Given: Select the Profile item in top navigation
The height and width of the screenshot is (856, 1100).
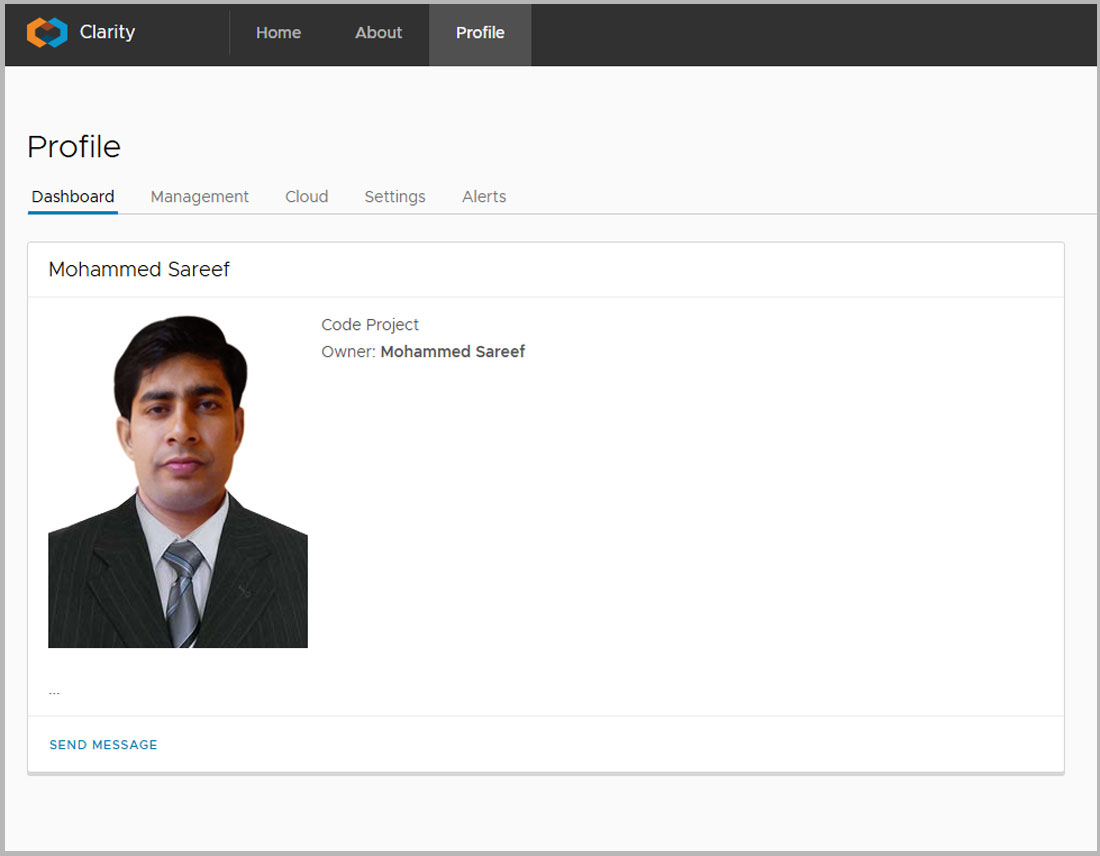Looking at the screenshot, I should click(480, 33).
